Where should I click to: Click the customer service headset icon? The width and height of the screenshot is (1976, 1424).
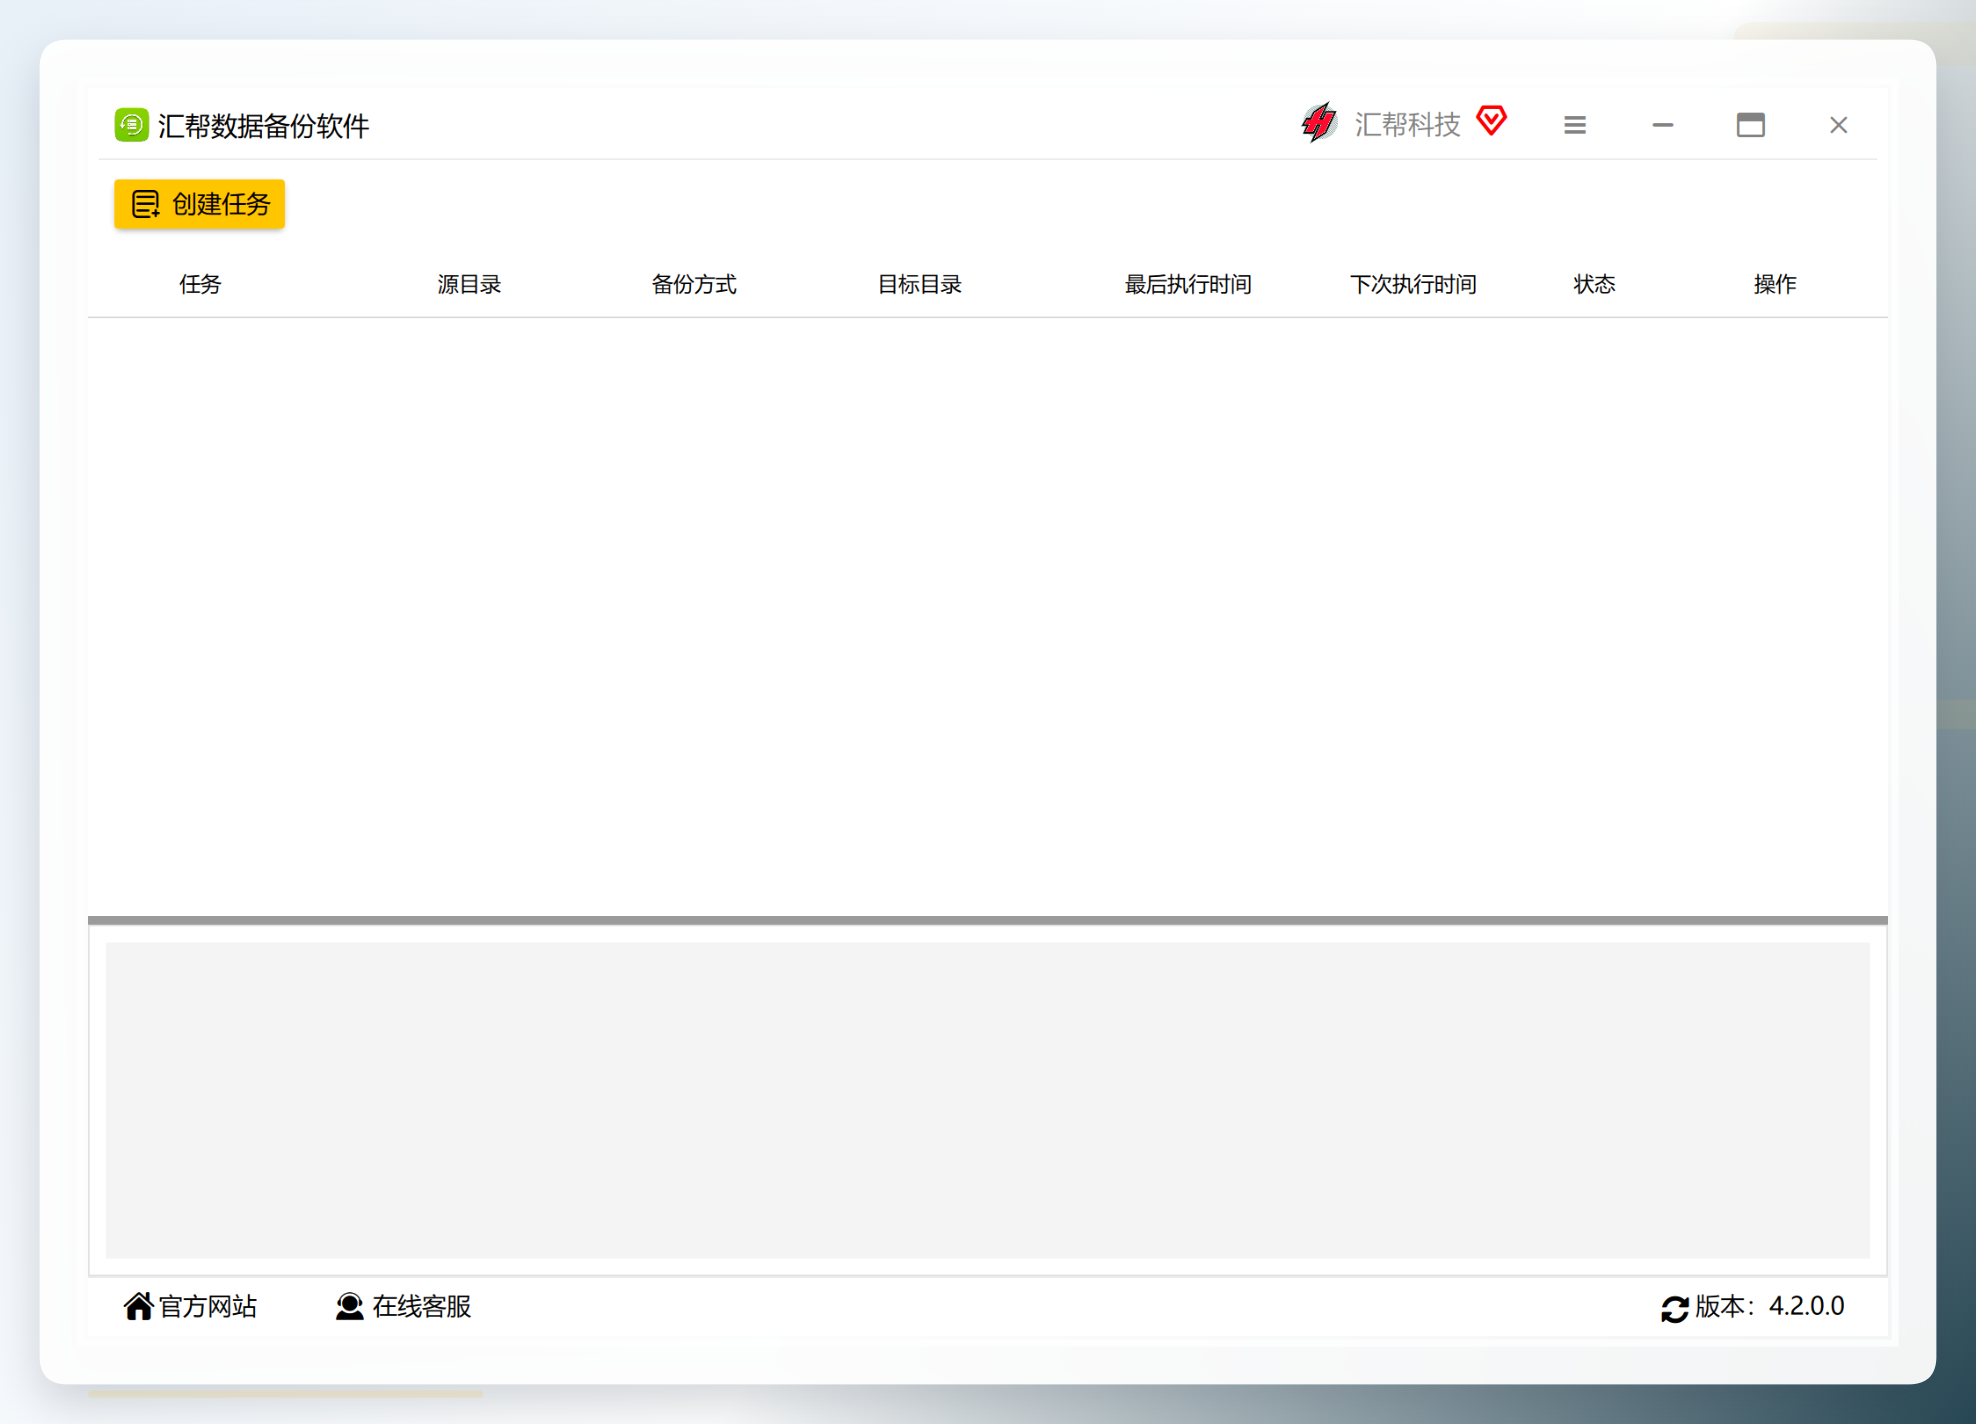349,1306
